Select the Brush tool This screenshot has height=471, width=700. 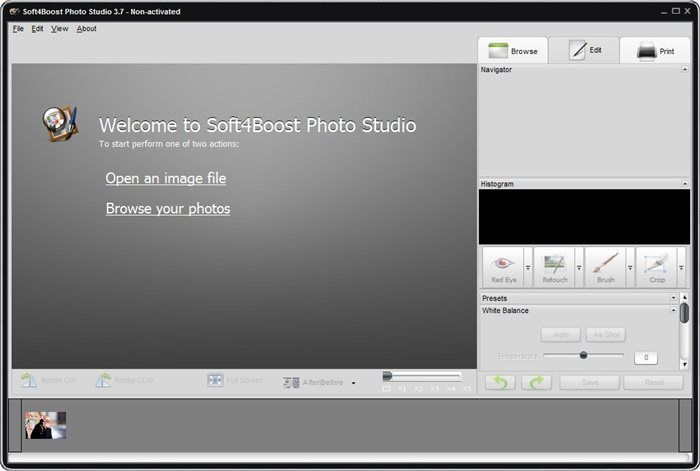(x=605, y=267)
